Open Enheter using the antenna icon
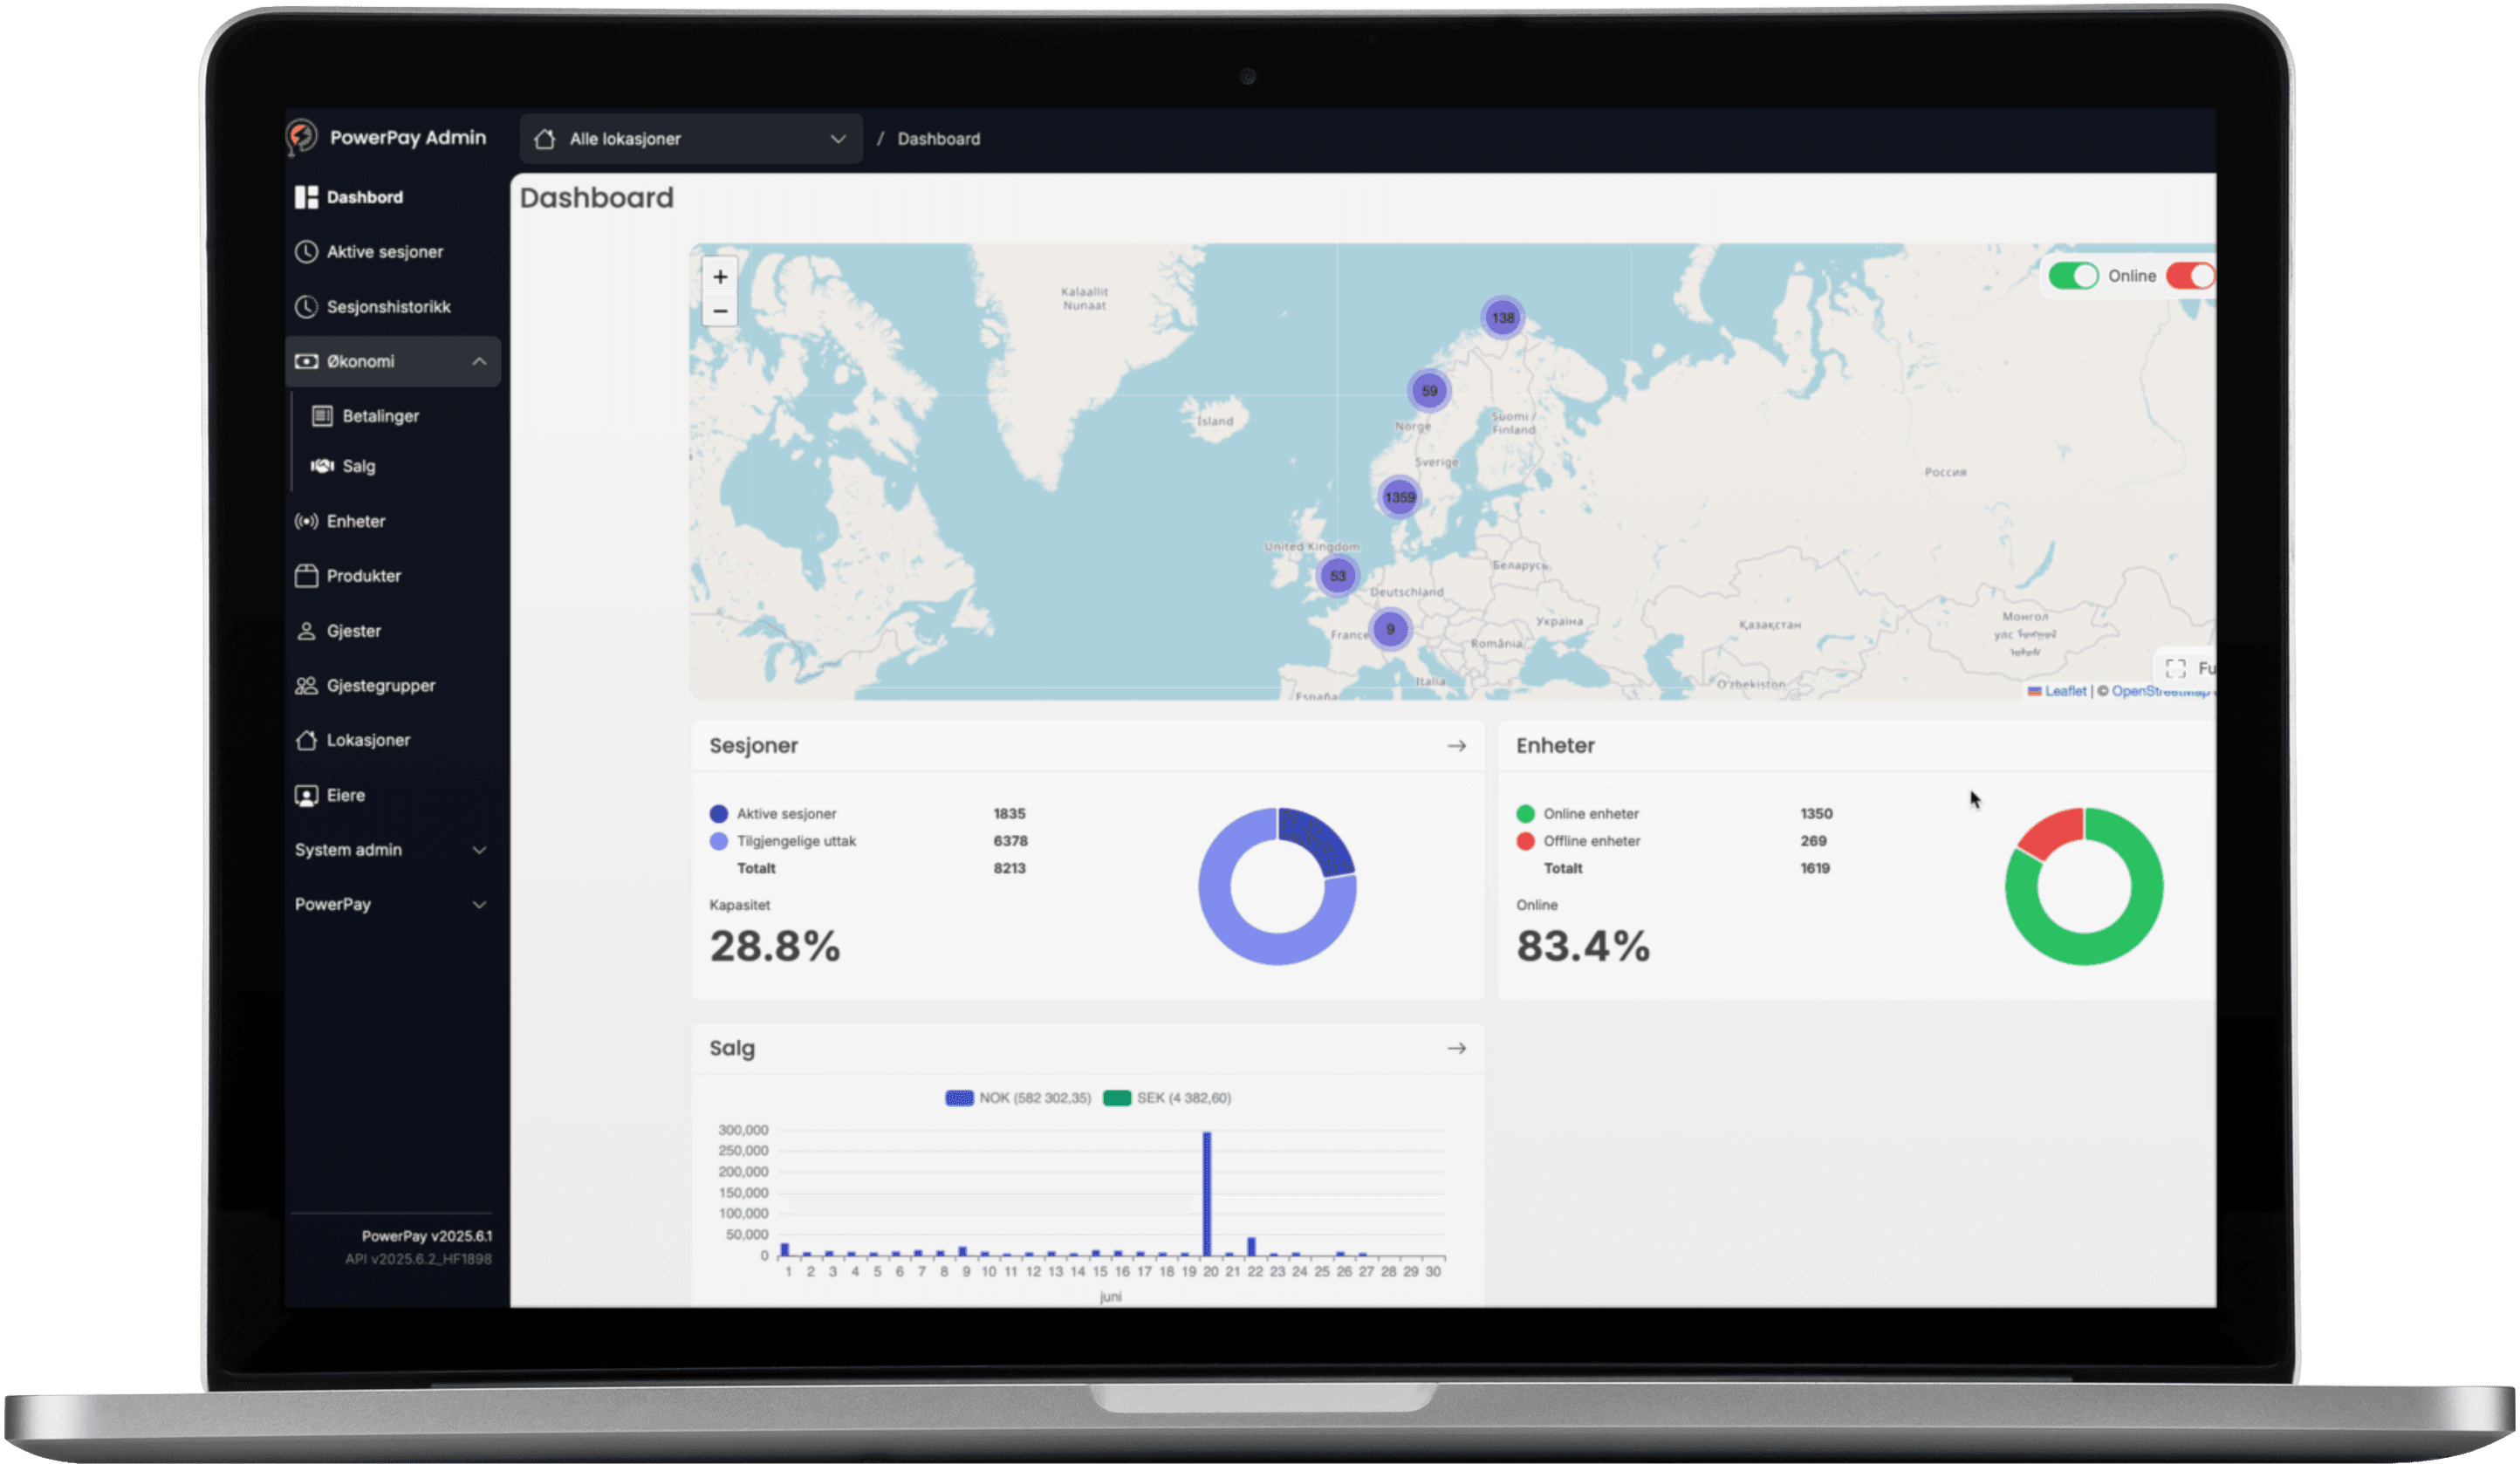Viewport: 2520px width, 1464px height. pyautogui.click(x=306, y=521)
